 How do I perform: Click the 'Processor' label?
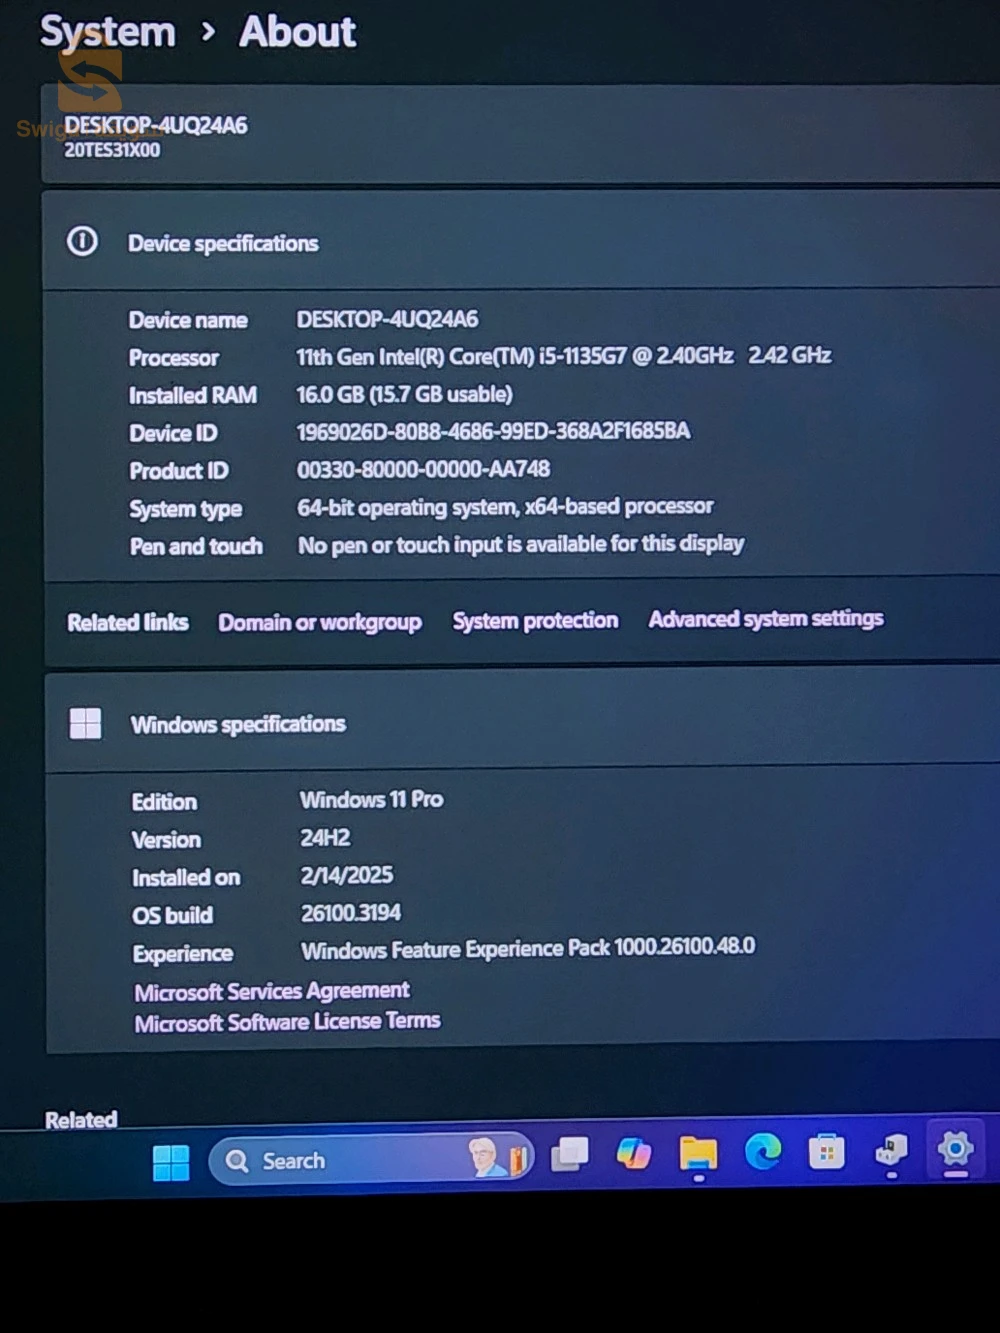pyautogui.click(x=174, y=358)
